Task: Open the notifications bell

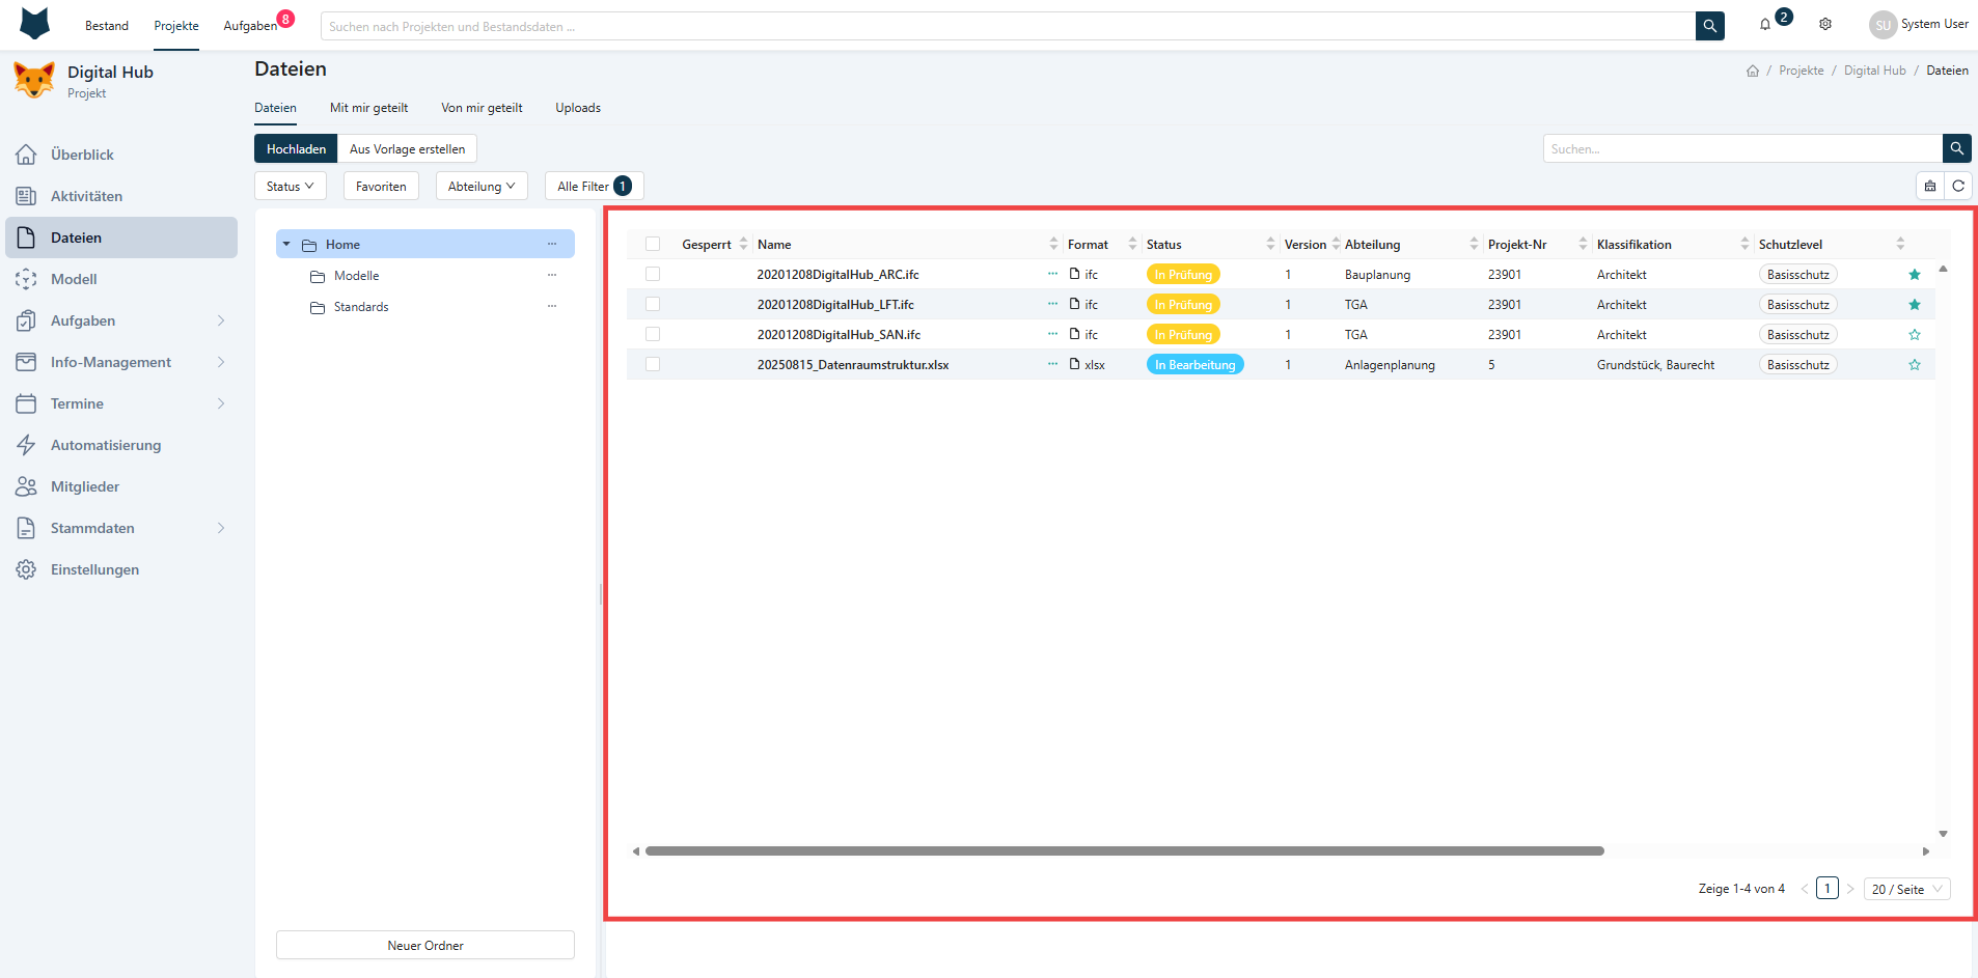Action: (1765, 25)
